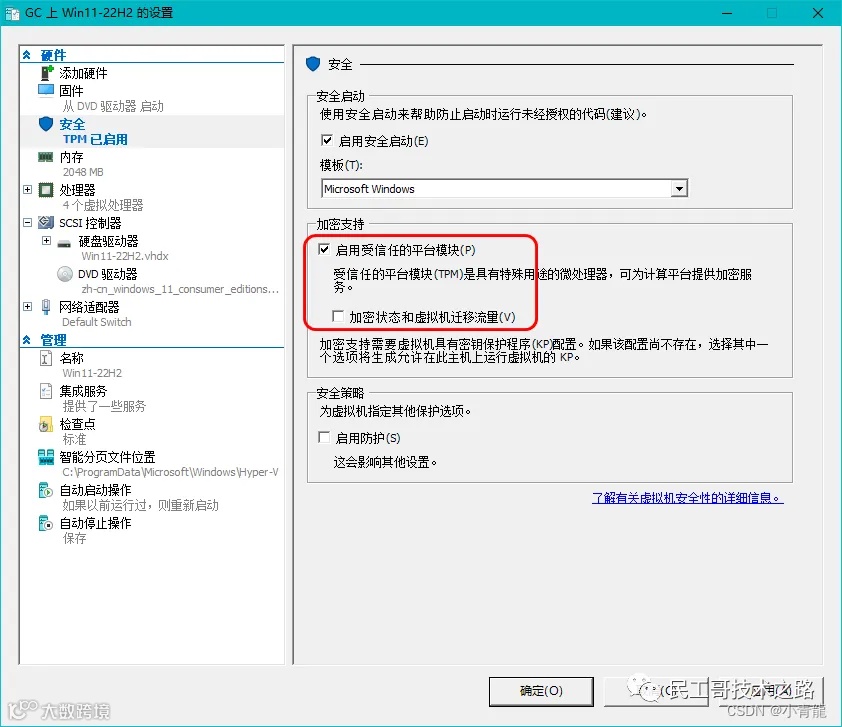
Task: Select 添加硬件 in the settings tree
Action: click(83, 73)
